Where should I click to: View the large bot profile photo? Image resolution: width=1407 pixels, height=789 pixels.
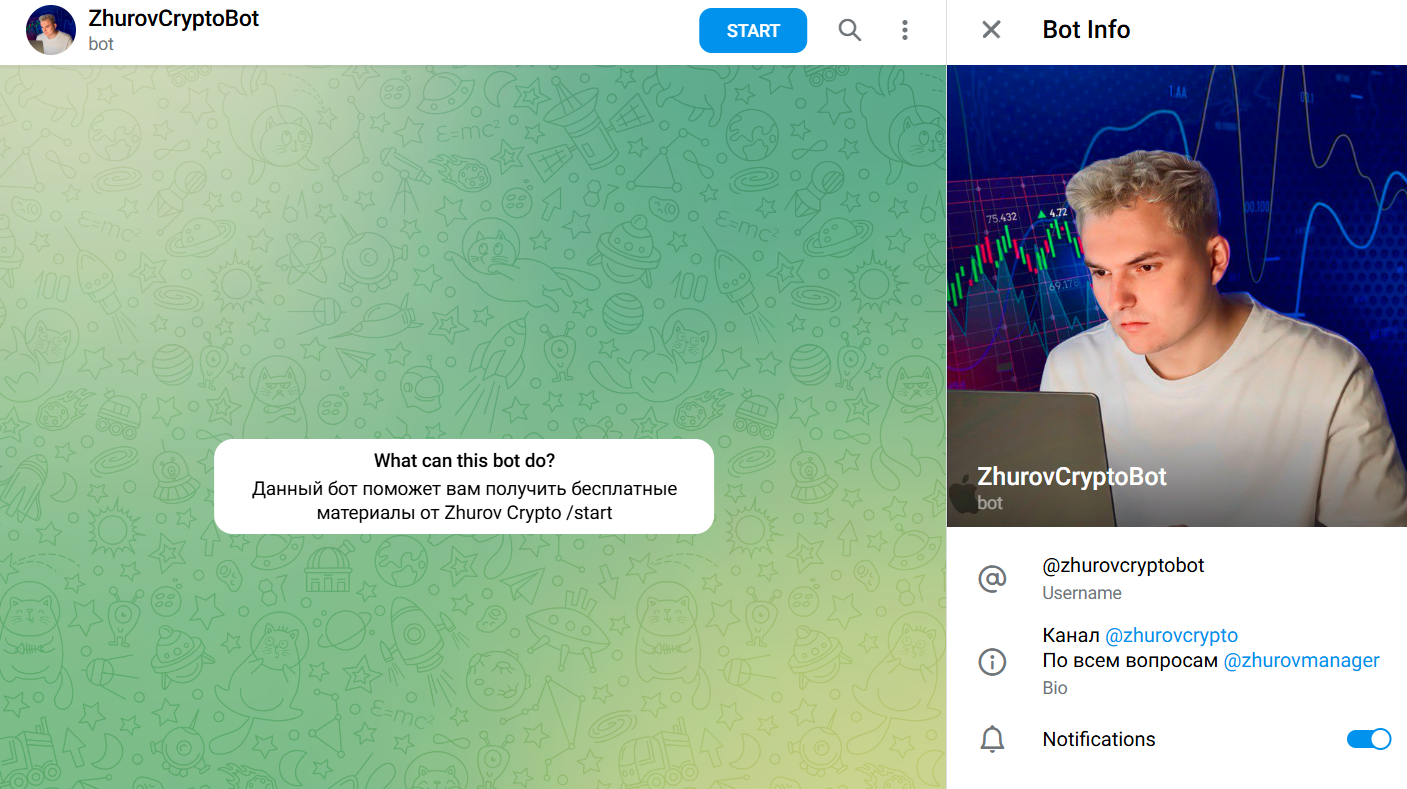pyautogui.click(x=1177, y=296)
